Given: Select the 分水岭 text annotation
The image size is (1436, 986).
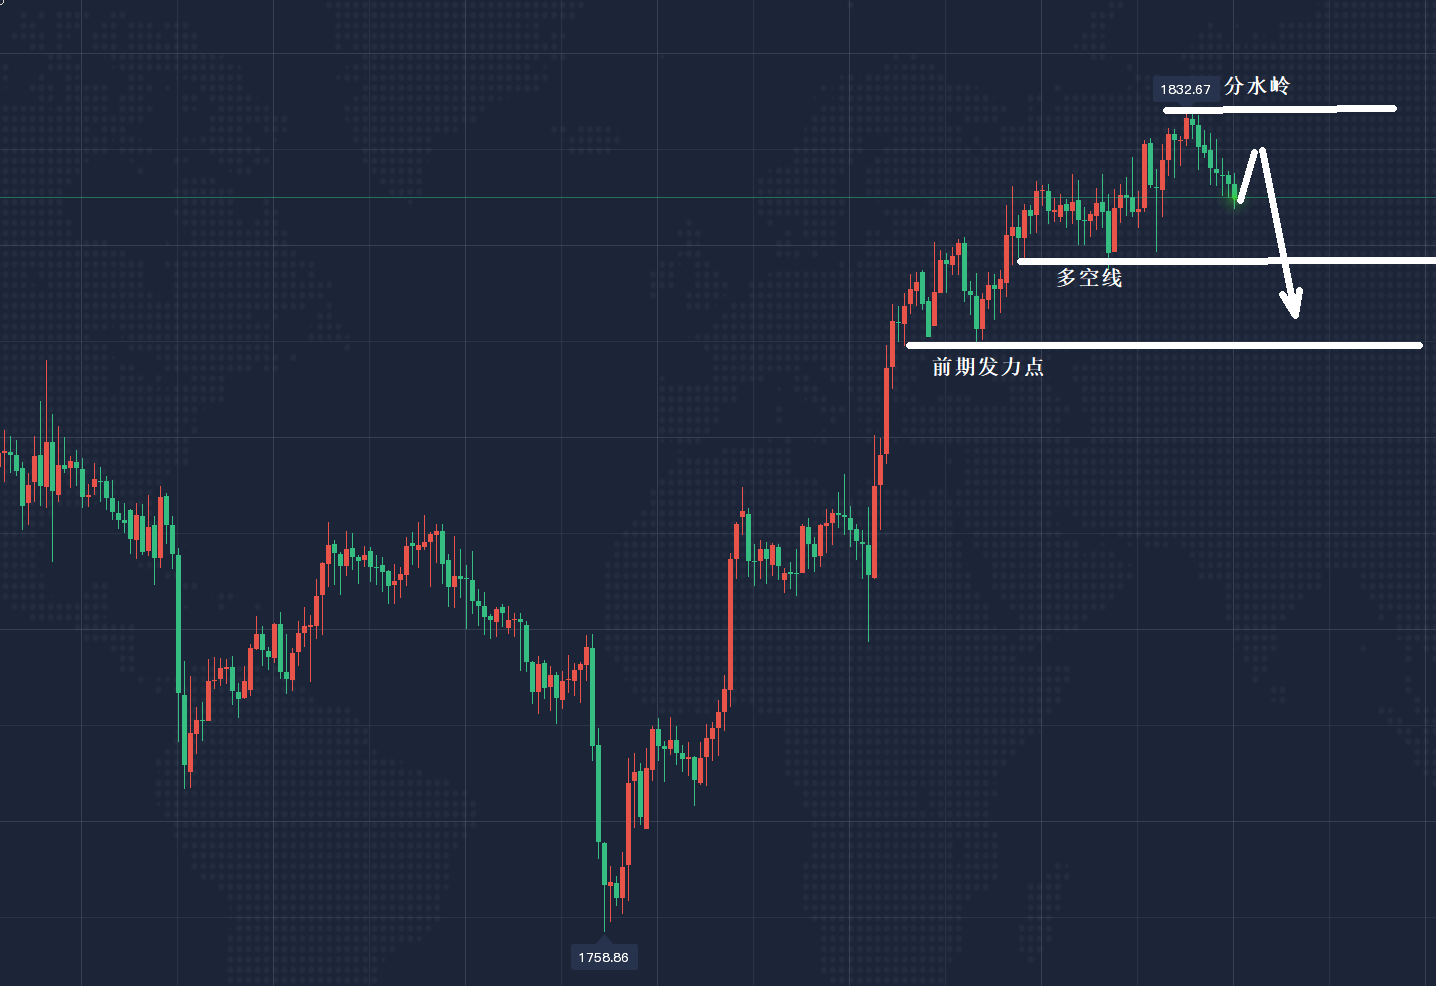Looking at the screenshot, I should (x=1257, y=86).
